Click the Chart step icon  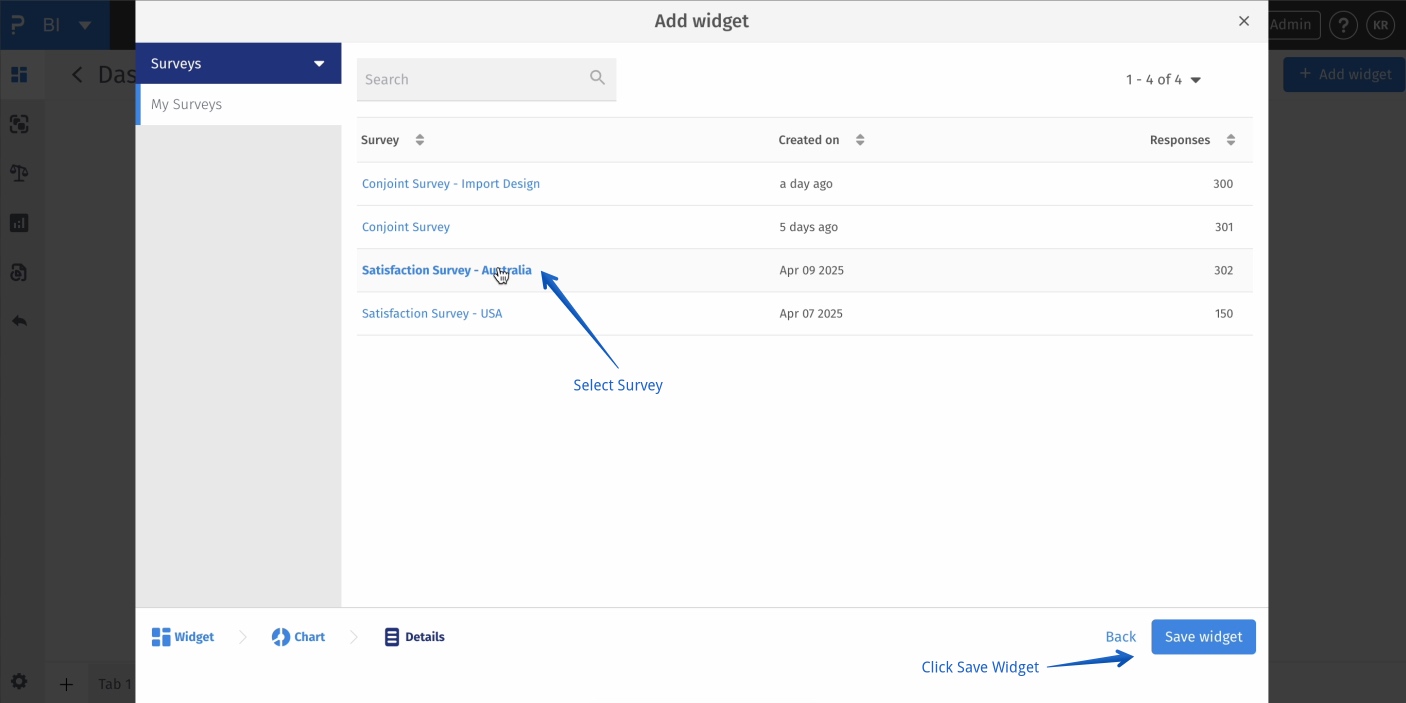click(281, 637)
